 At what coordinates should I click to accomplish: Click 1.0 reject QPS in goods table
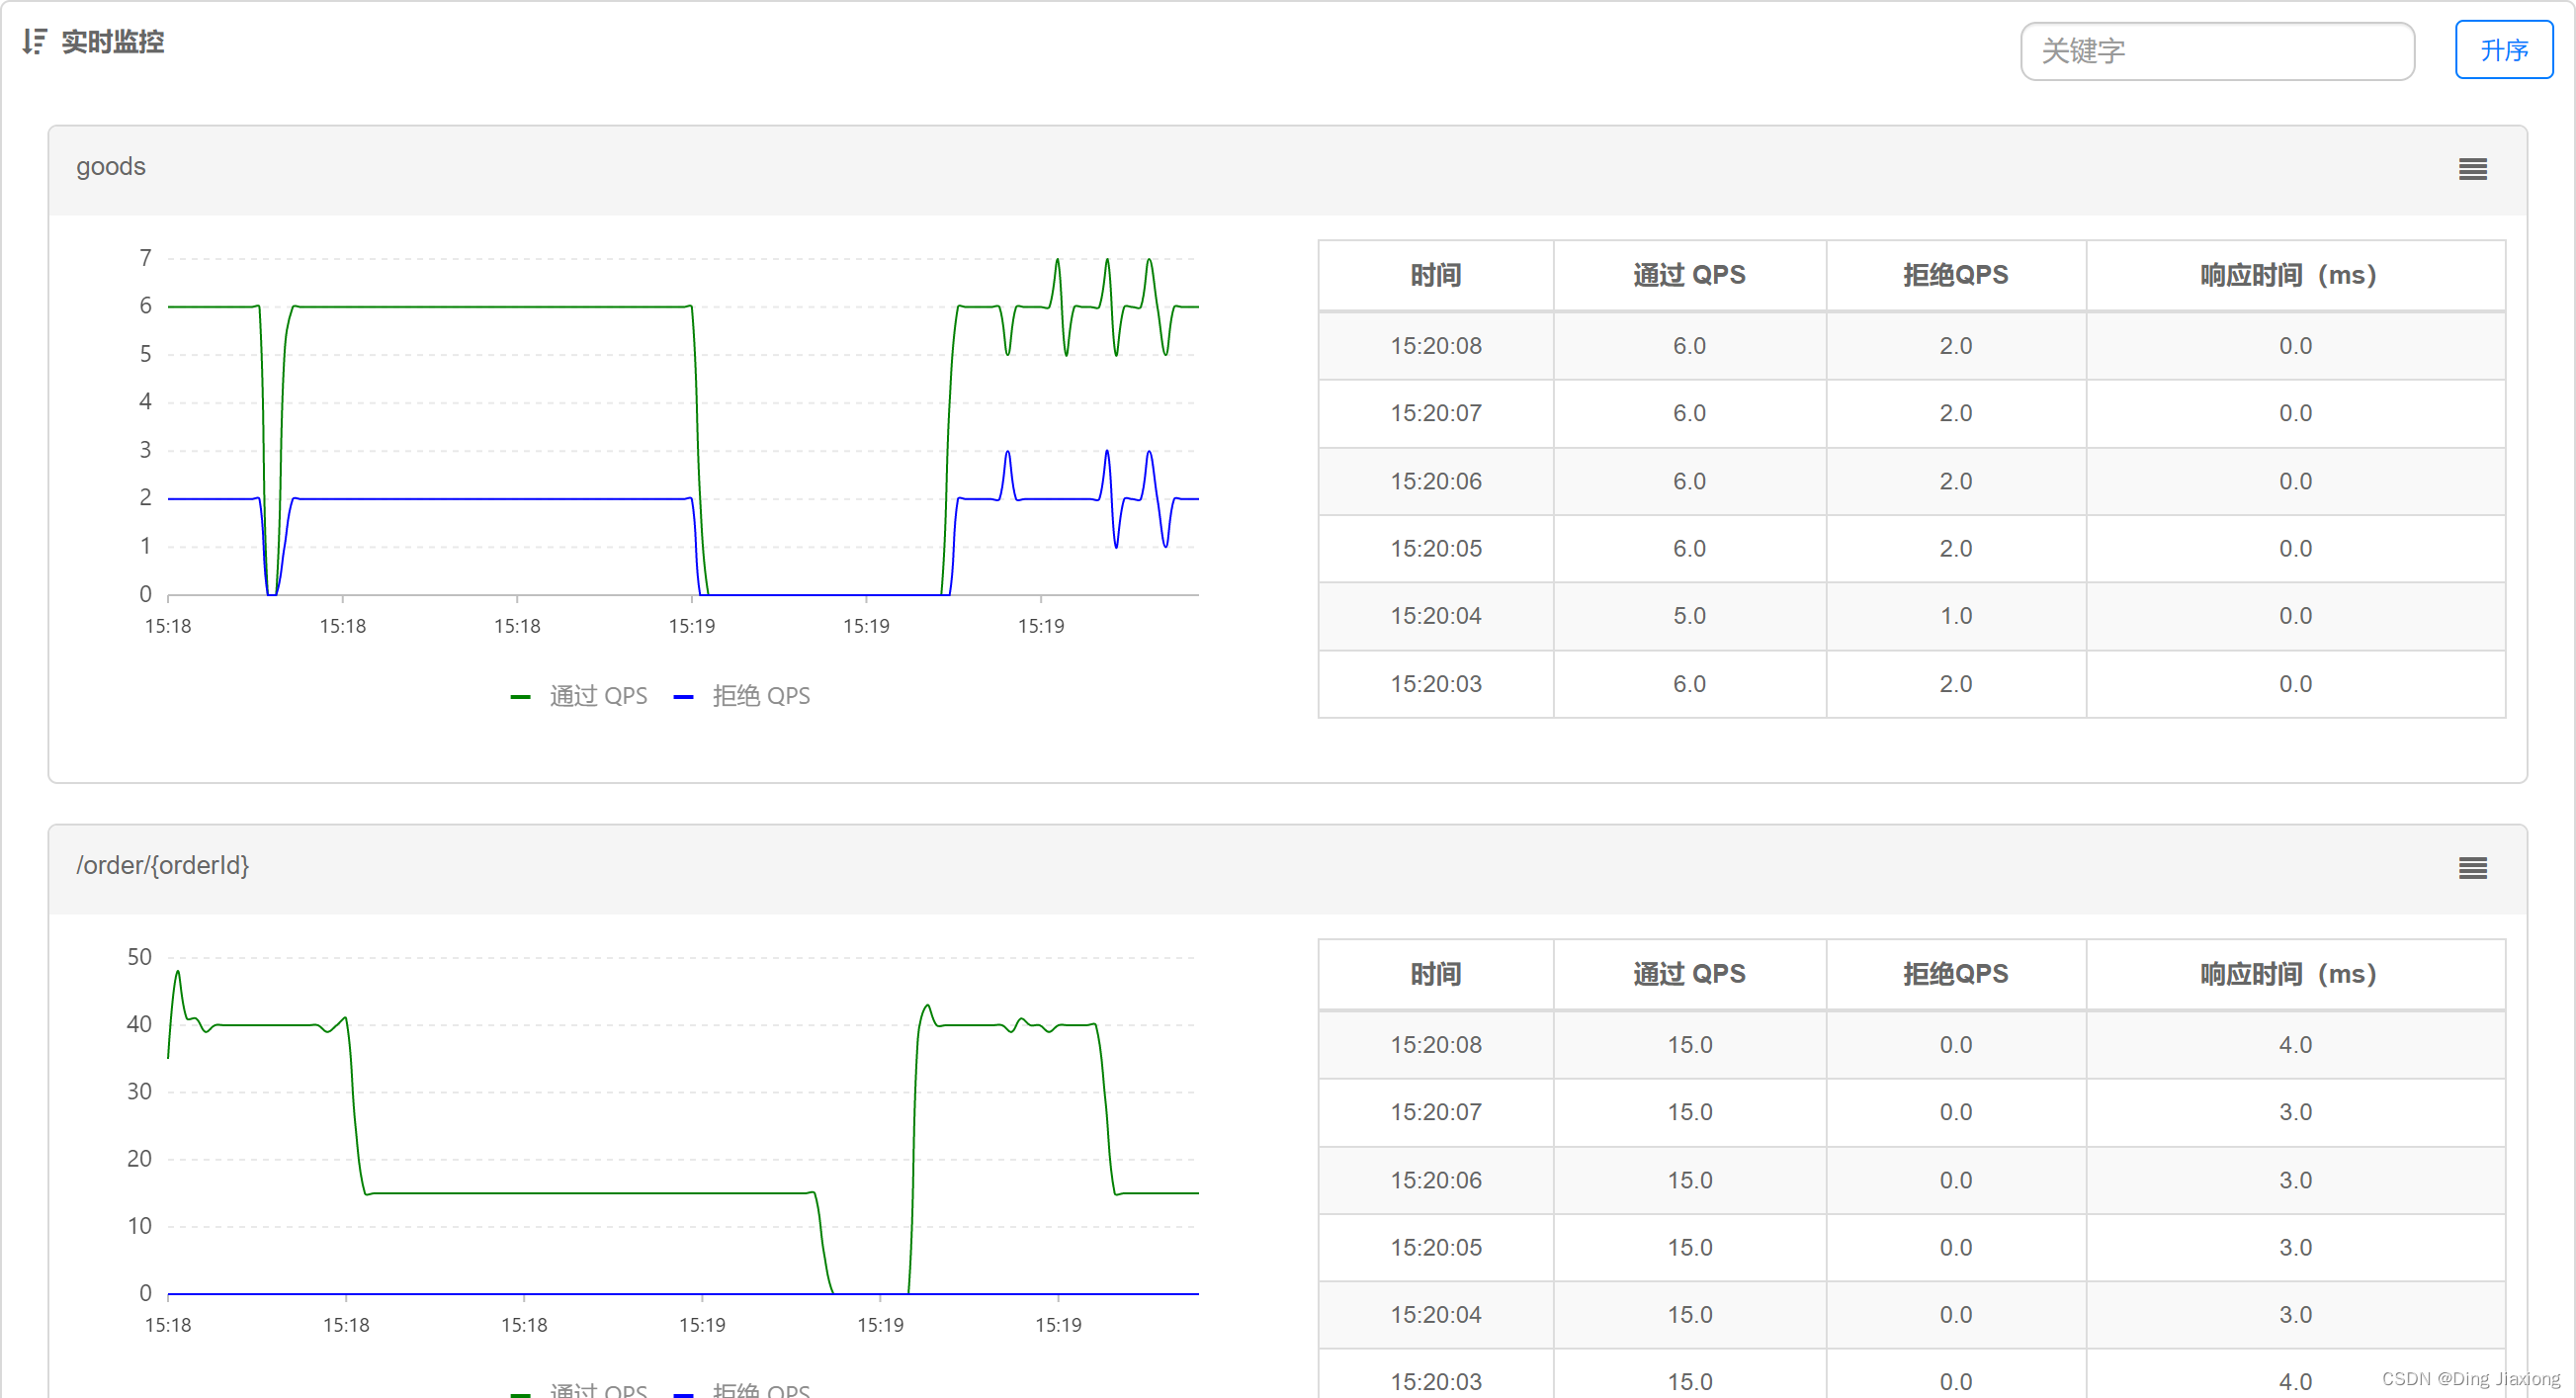point(1955,616)
